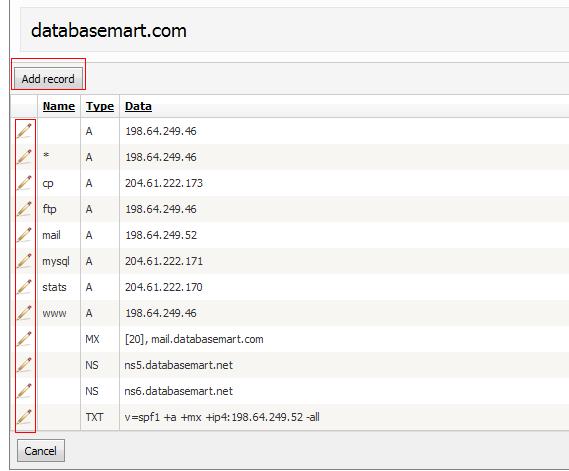Image resolution: width=569 pixels, height=471 pixels.
Task: Click the v=spf1 TXT record value
Action: tap(222, 417)
